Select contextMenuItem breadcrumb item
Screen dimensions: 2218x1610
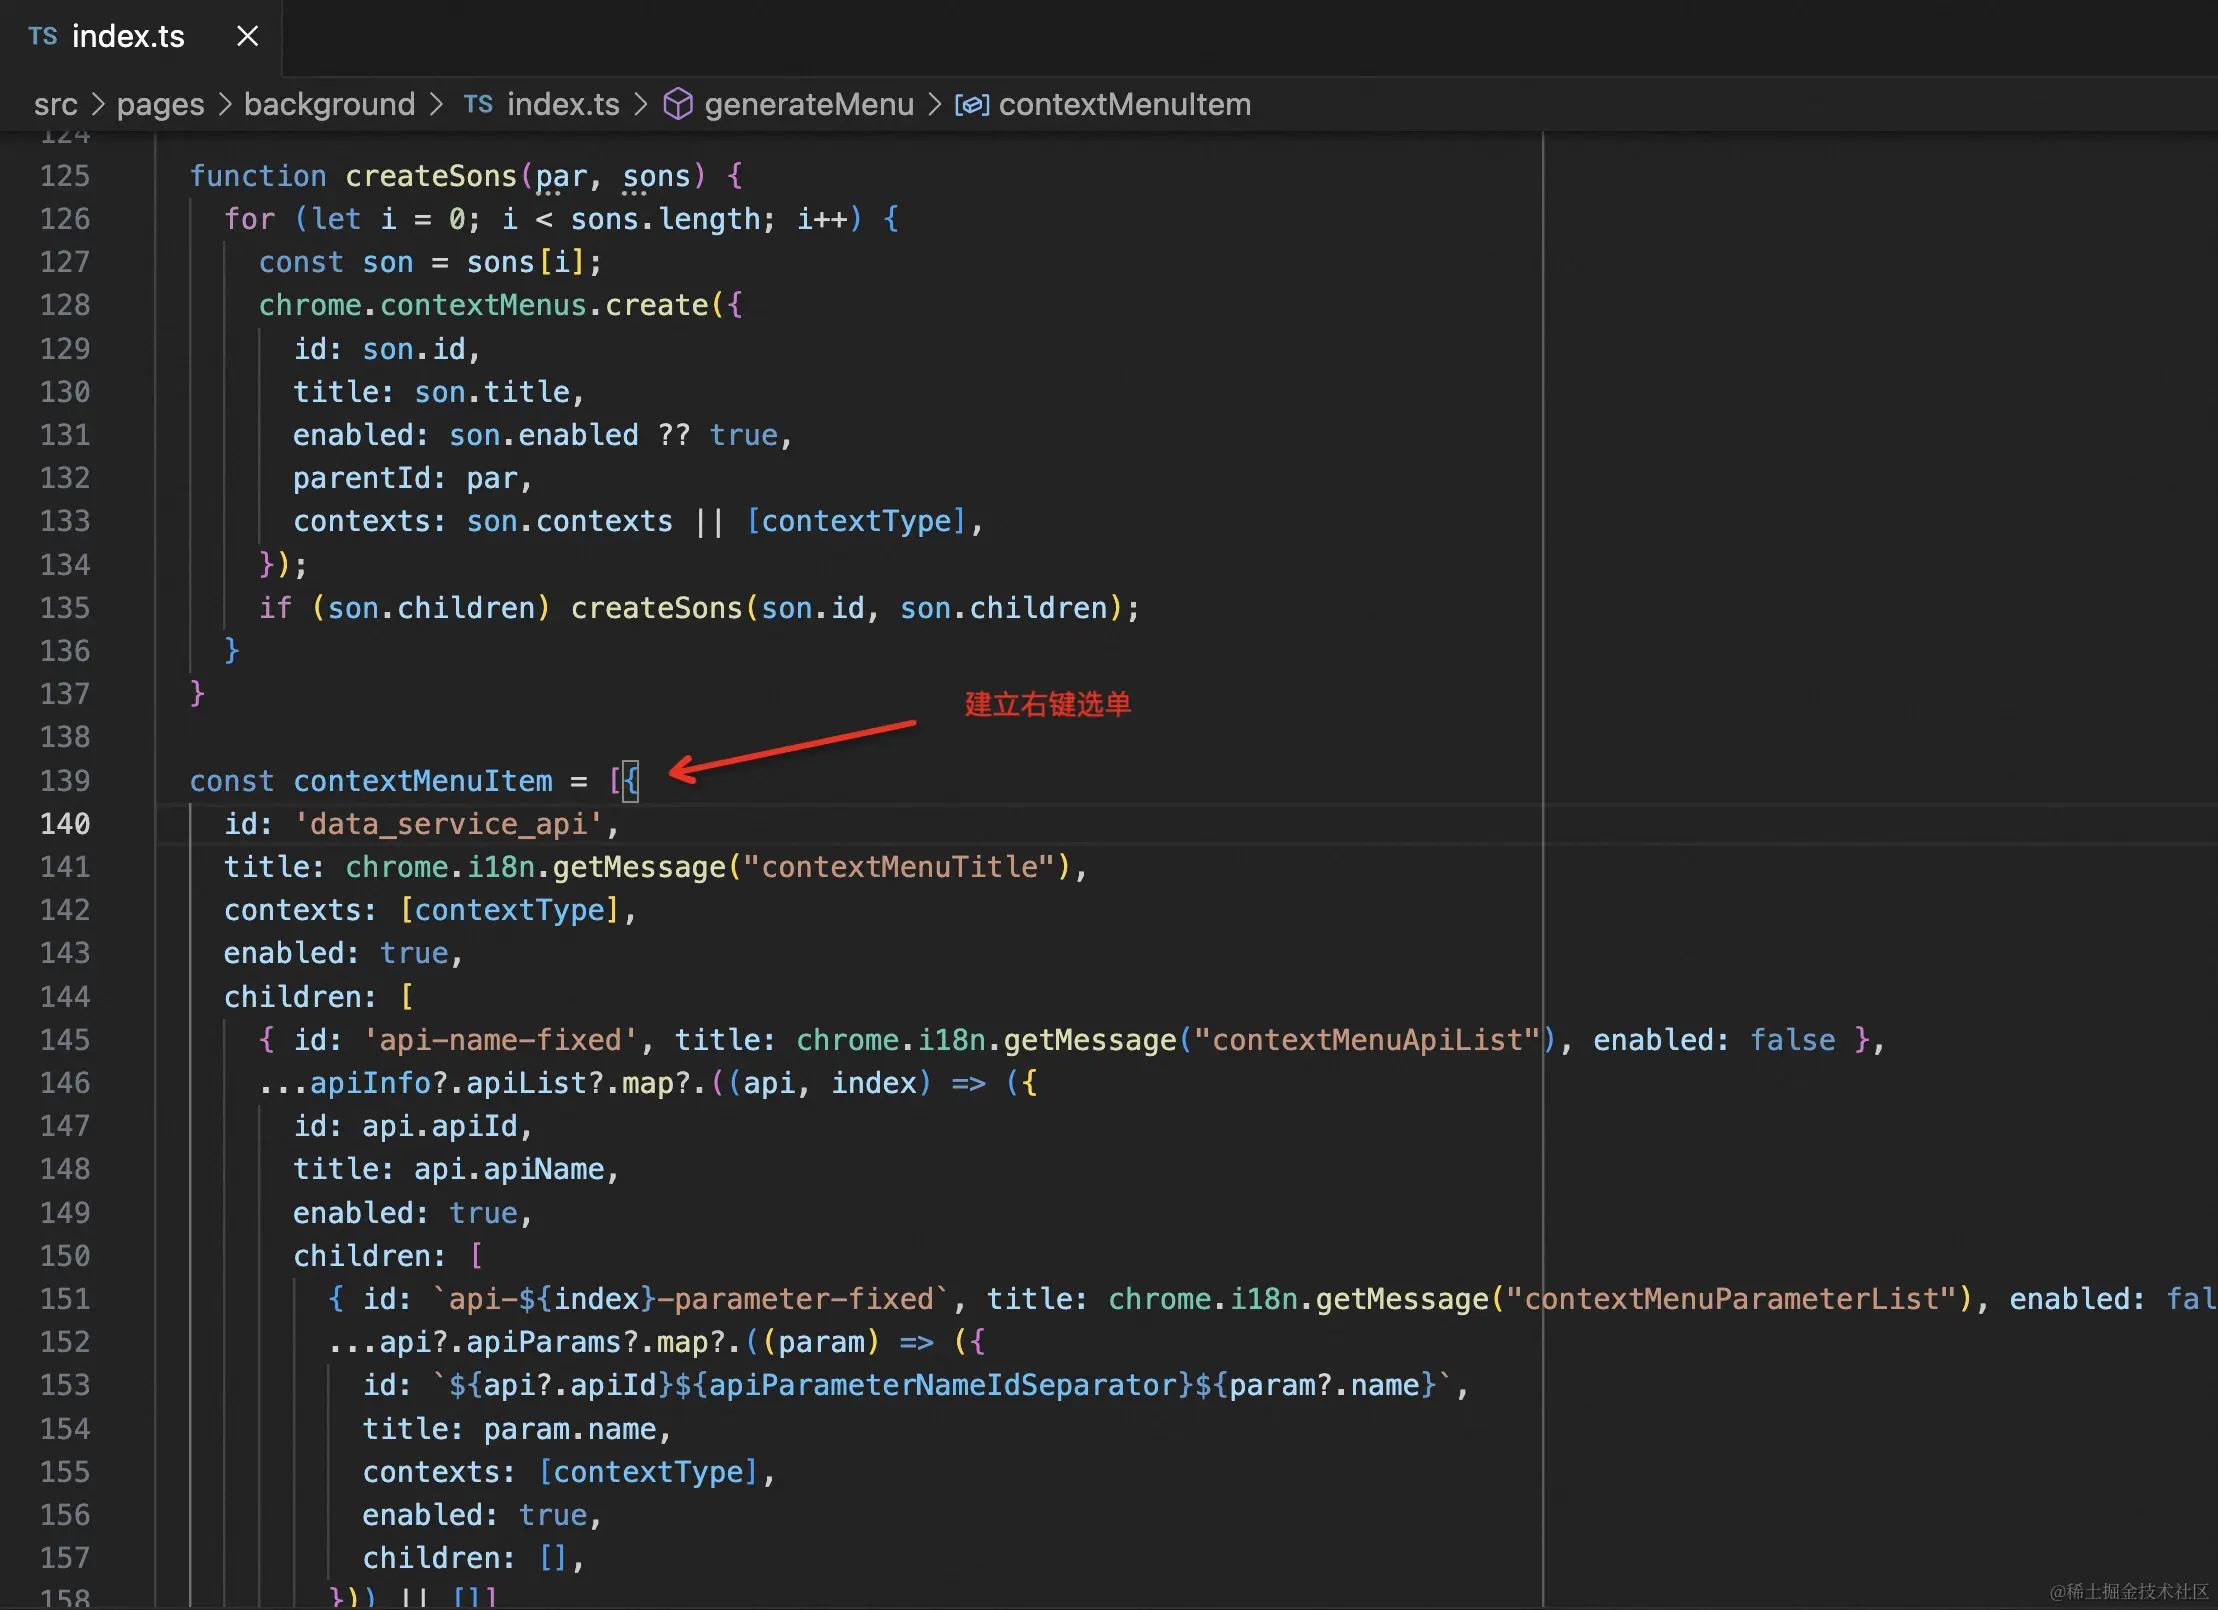pos(1124,105)
